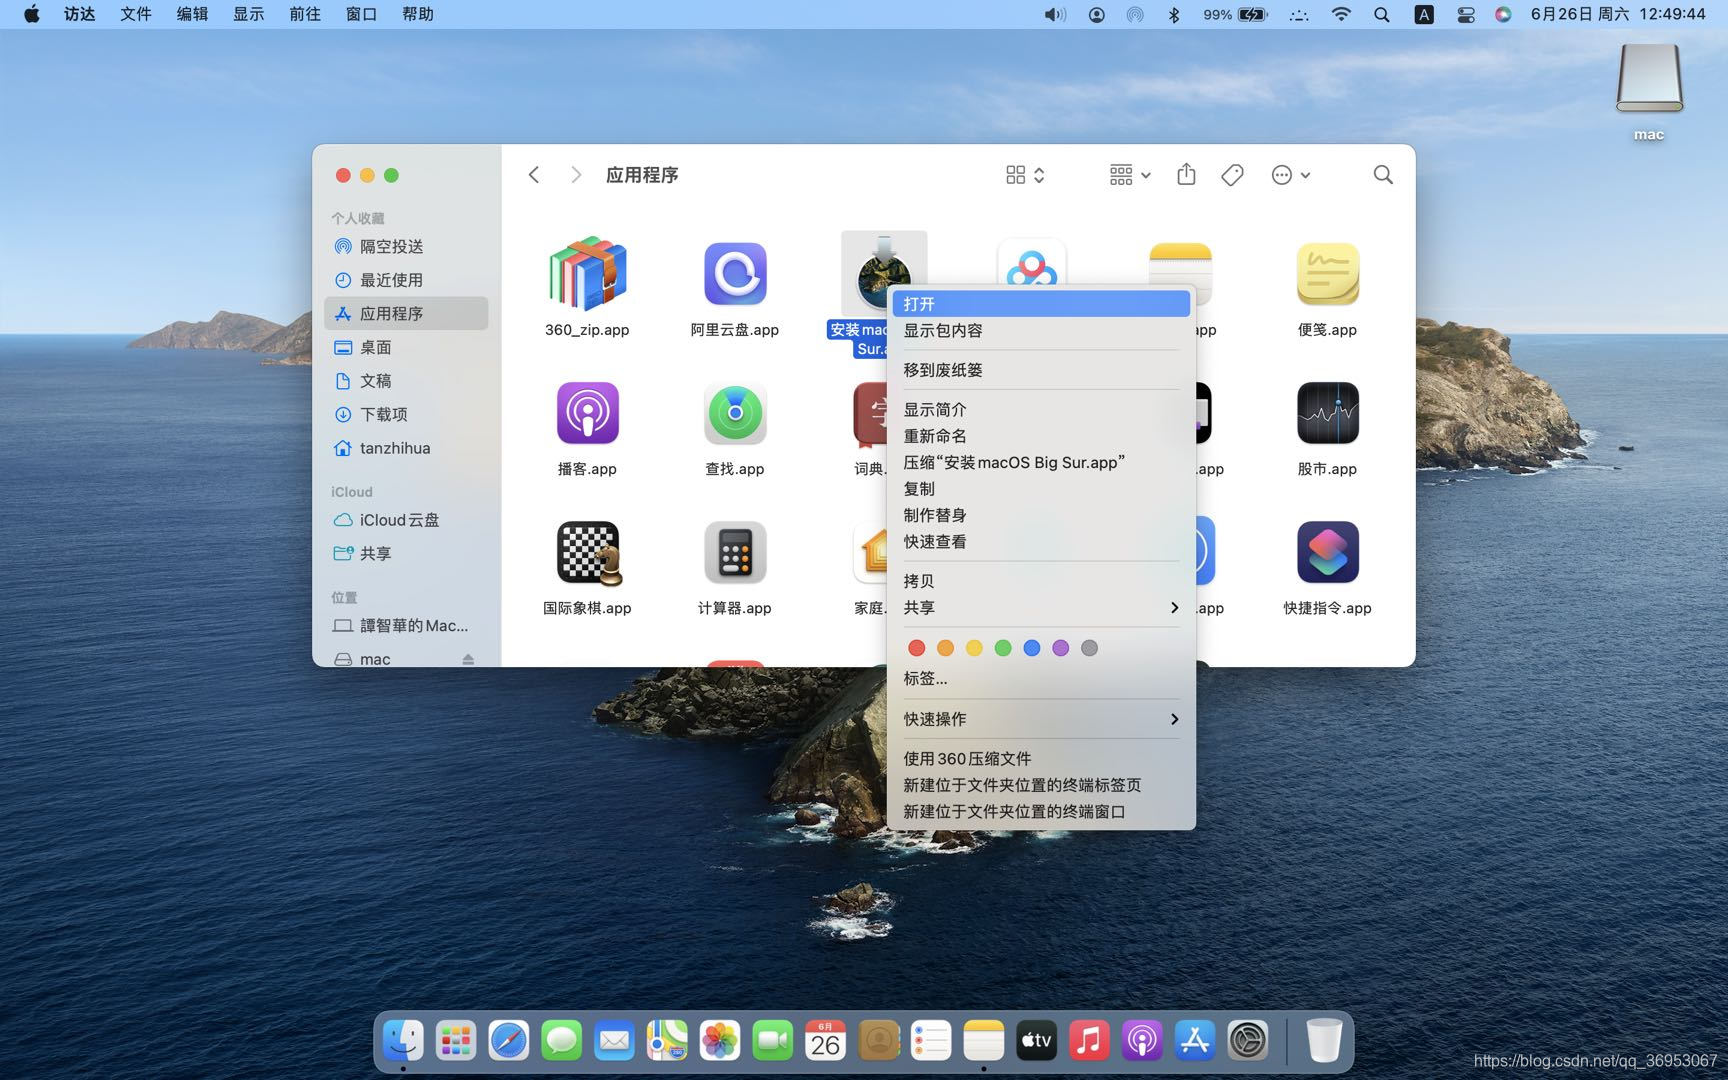Select 最近使用 in the sidebar

tap(406, 280)
